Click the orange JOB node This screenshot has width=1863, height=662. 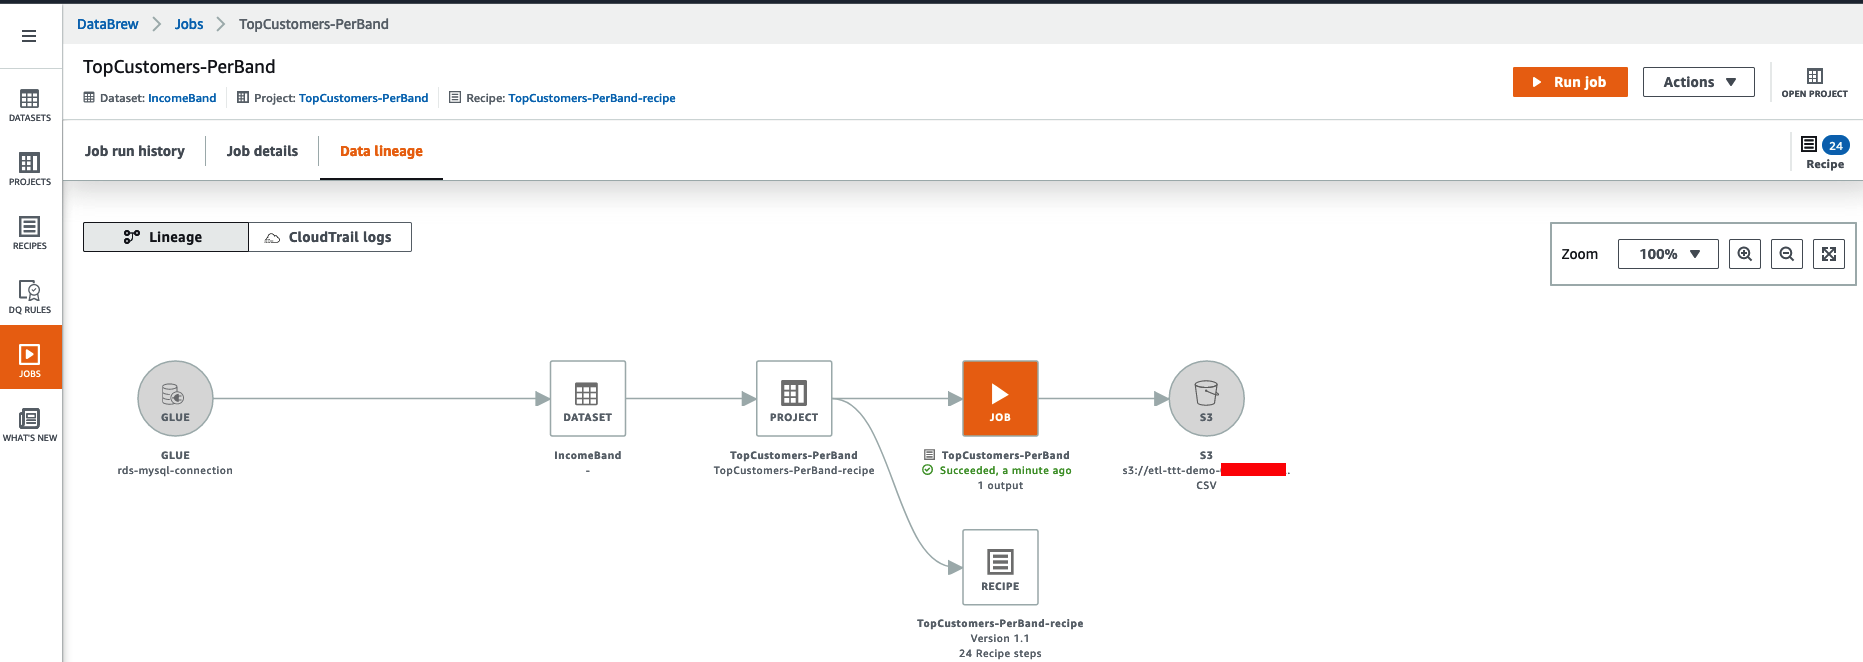coord(1000,398)
